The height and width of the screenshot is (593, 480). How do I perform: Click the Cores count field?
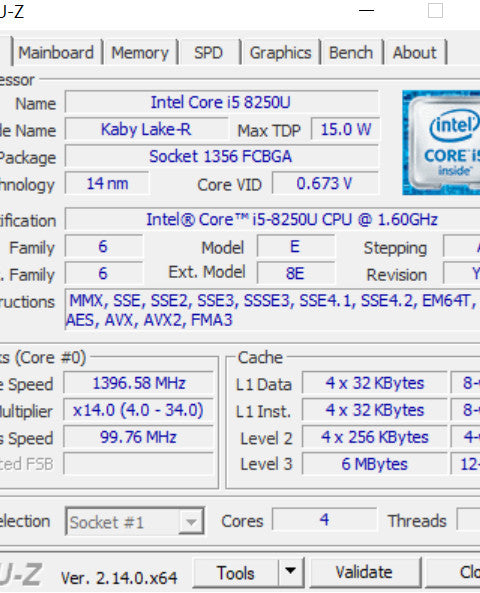tap(324, 520)
